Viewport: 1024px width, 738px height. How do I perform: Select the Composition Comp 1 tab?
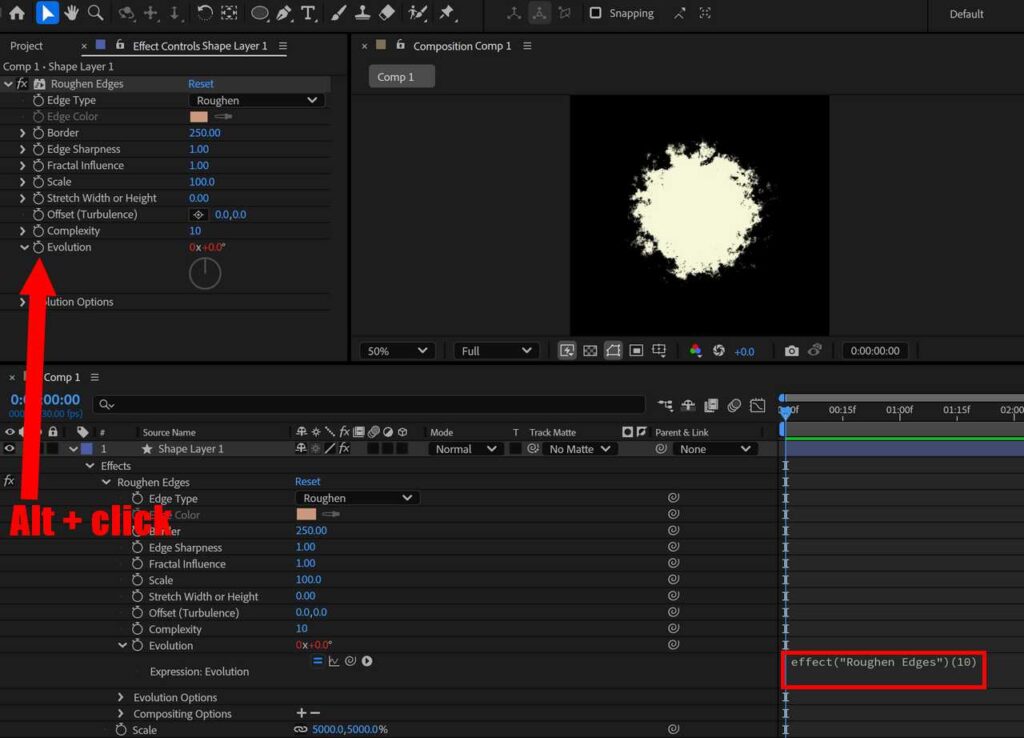(x=462, y=46)
